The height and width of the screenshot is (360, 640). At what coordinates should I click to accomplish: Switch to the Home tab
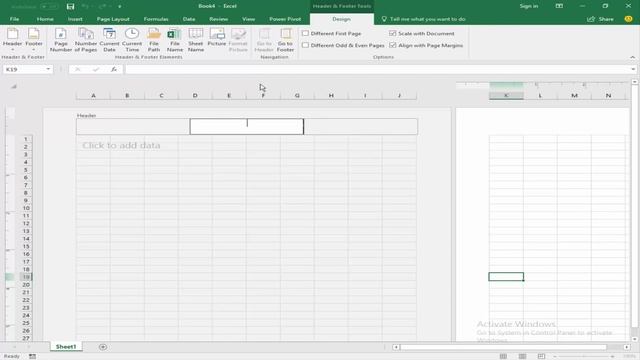tap(45, 19)
